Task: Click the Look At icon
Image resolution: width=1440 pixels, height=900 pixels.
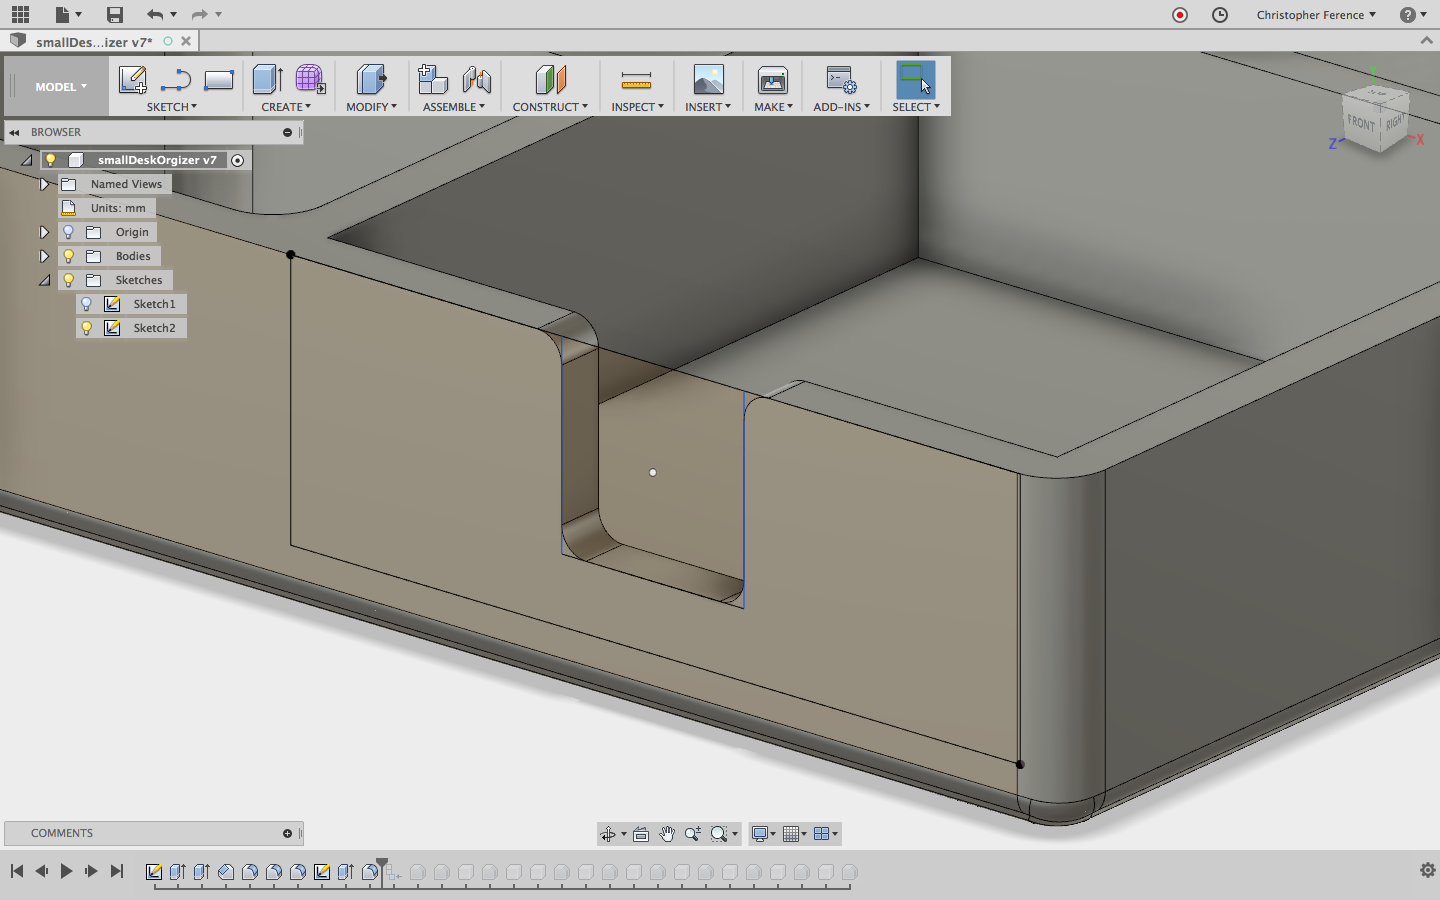Action: [641, 834]
